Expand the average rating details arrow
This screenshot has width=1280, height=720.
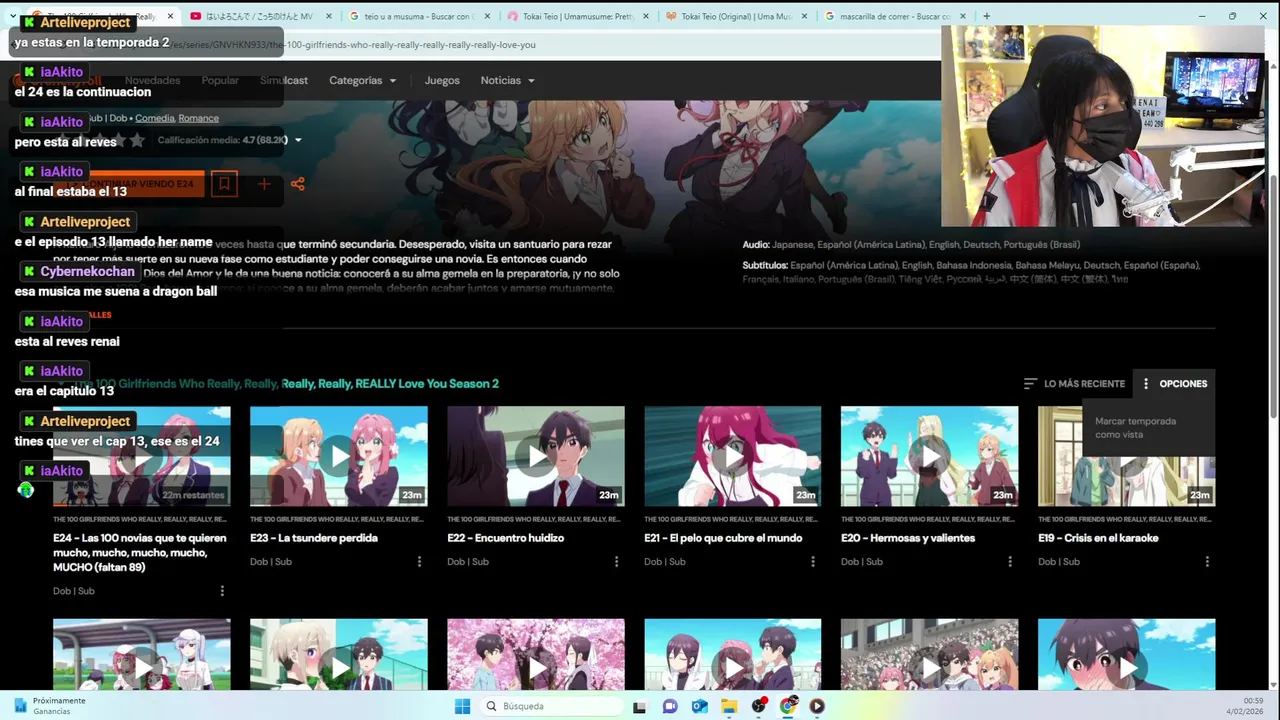(x=298, y=141)
